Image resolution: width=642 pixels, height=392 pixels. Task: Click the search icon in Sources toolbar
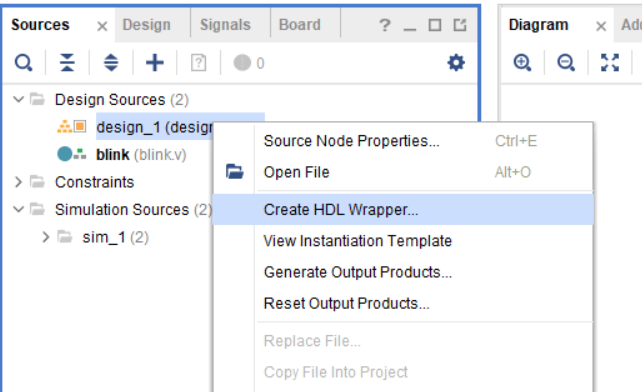[x=23, y=63]
